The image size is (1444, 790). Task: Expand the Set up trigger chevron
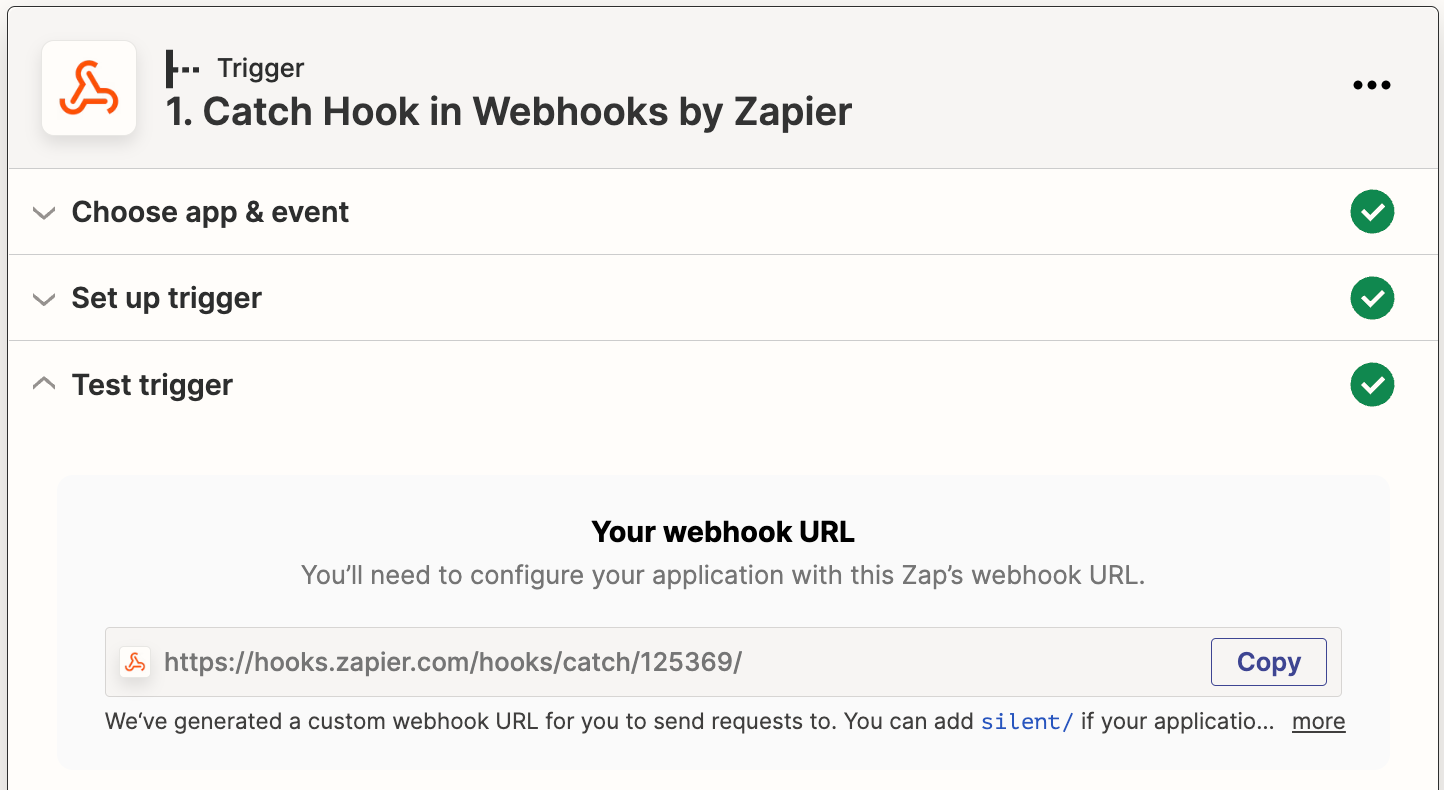point(43,299)
